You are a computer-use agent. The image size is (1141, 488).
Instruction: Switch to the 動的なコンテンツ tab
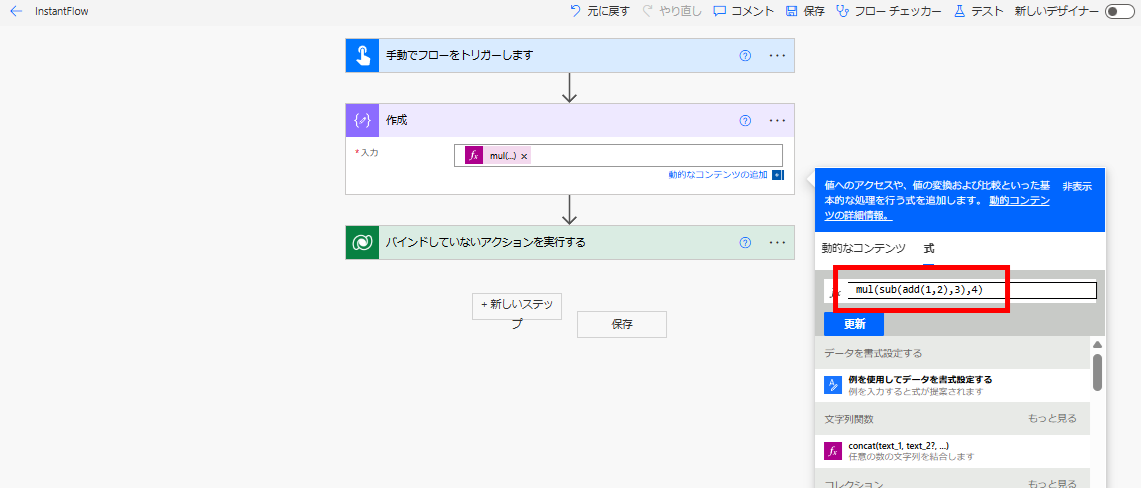(864, 248)
